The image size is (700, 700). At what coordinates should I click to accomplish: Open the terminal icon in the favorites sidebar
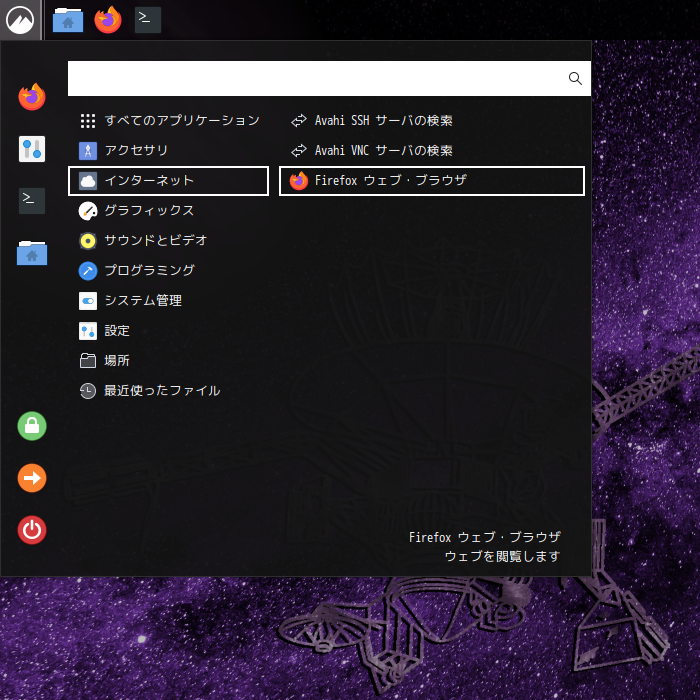coord(32,201)
